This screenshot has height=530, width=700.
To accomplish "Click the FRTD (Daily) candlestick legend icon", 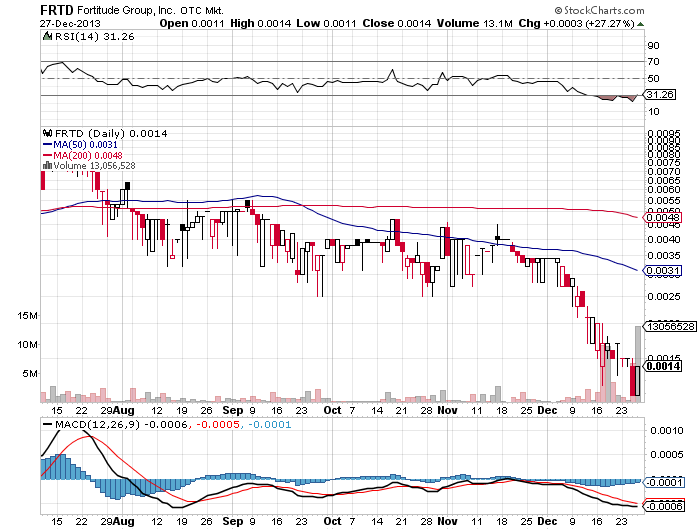I will pos(47,133).
